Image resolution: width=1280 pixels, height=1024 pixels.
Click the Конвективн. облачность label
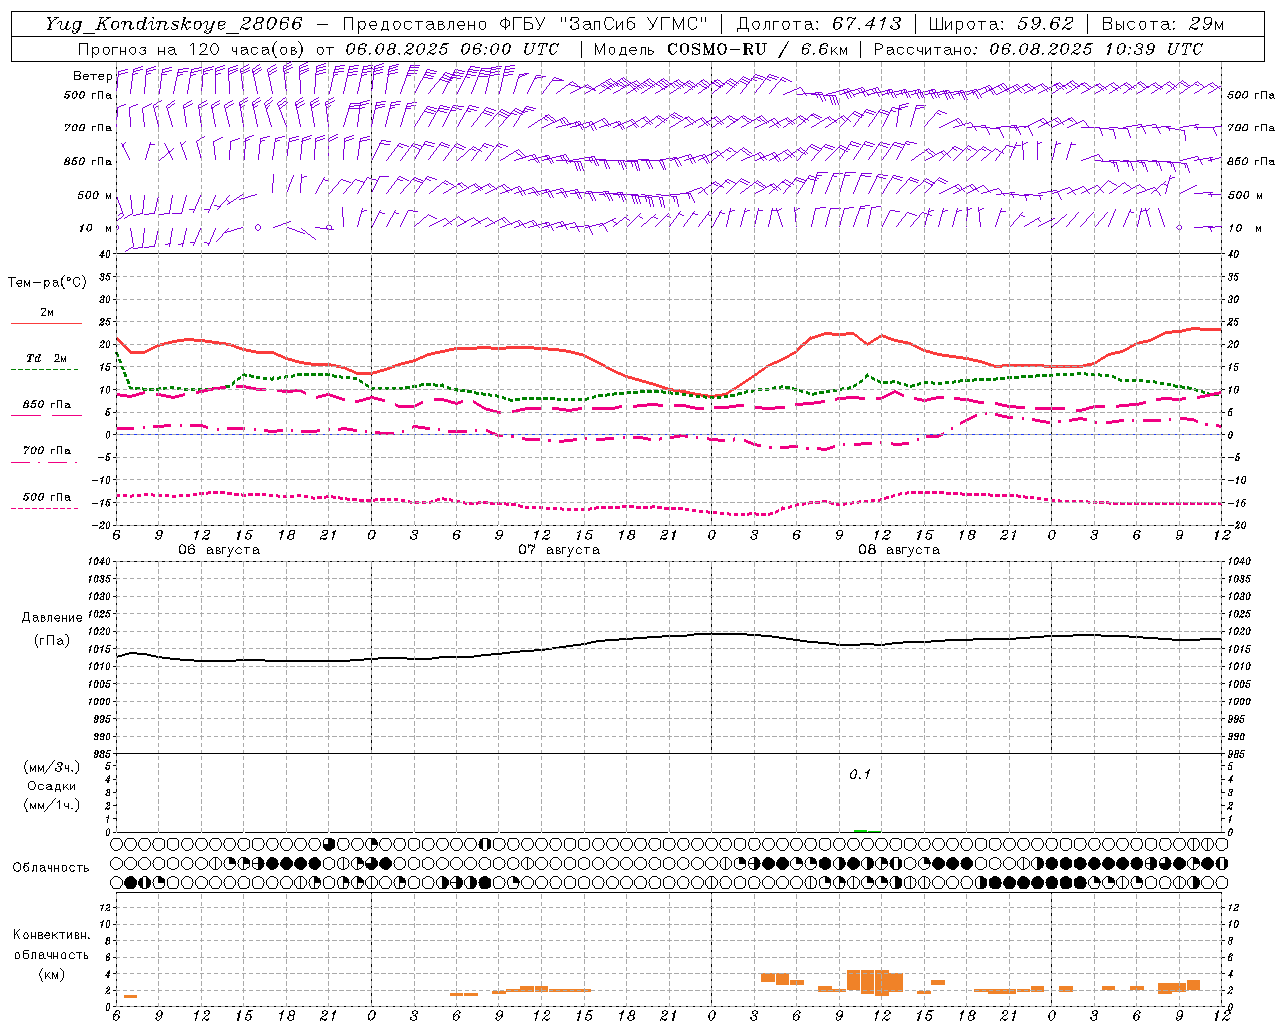click(x=51, y=945)
